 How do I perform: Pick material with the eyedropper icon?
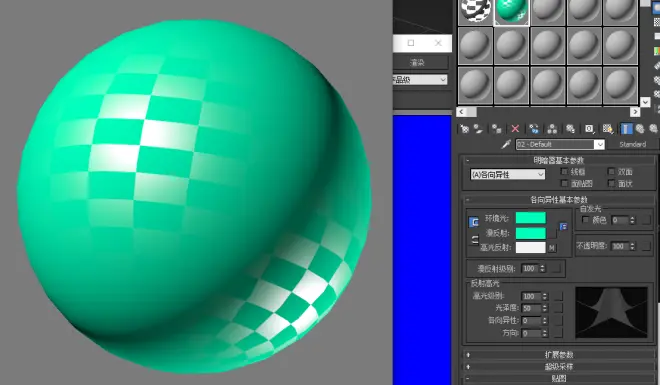(x=506, y=144)
